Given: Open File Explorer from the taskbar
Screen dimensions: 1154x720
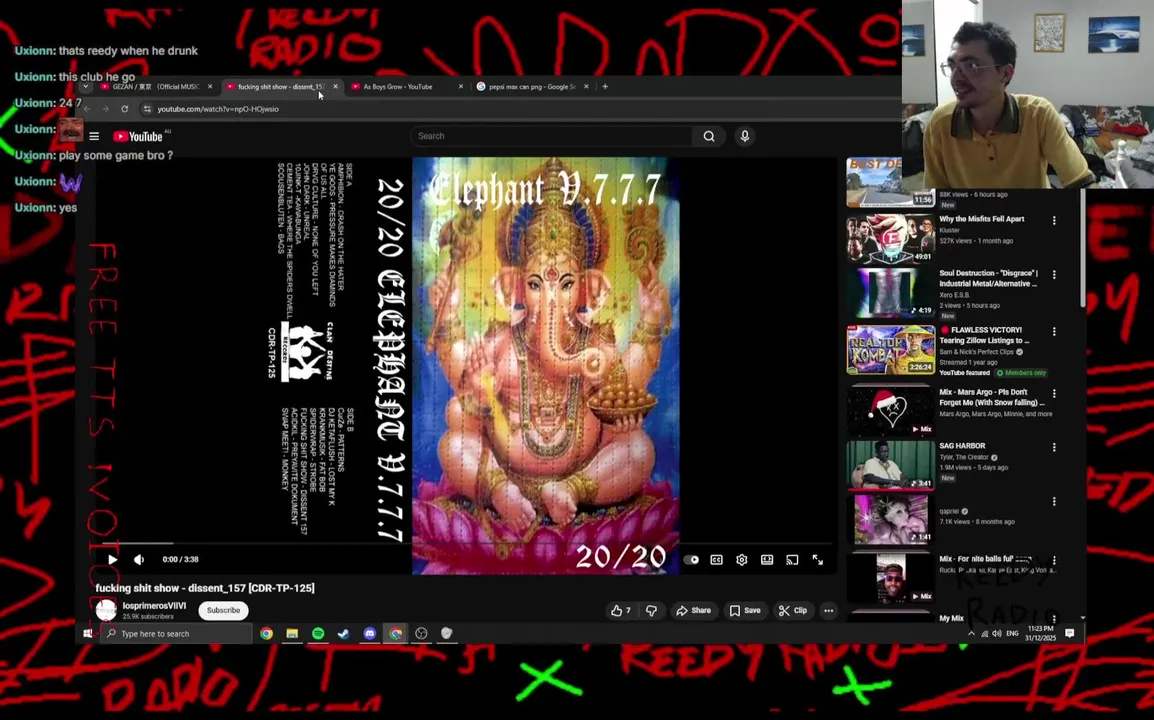Looking at the screenshot, I should click(x=292, y=633).
